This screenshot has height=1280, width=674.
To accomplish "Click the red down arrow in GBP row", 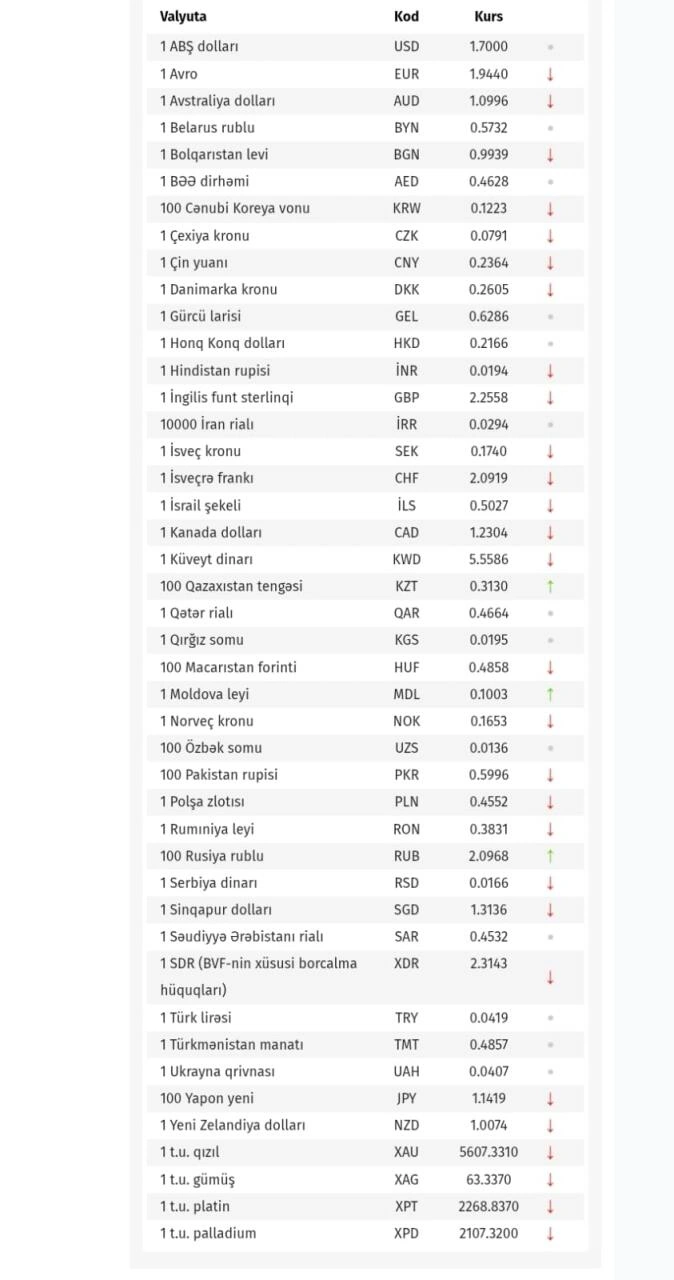I will point(550,397).
